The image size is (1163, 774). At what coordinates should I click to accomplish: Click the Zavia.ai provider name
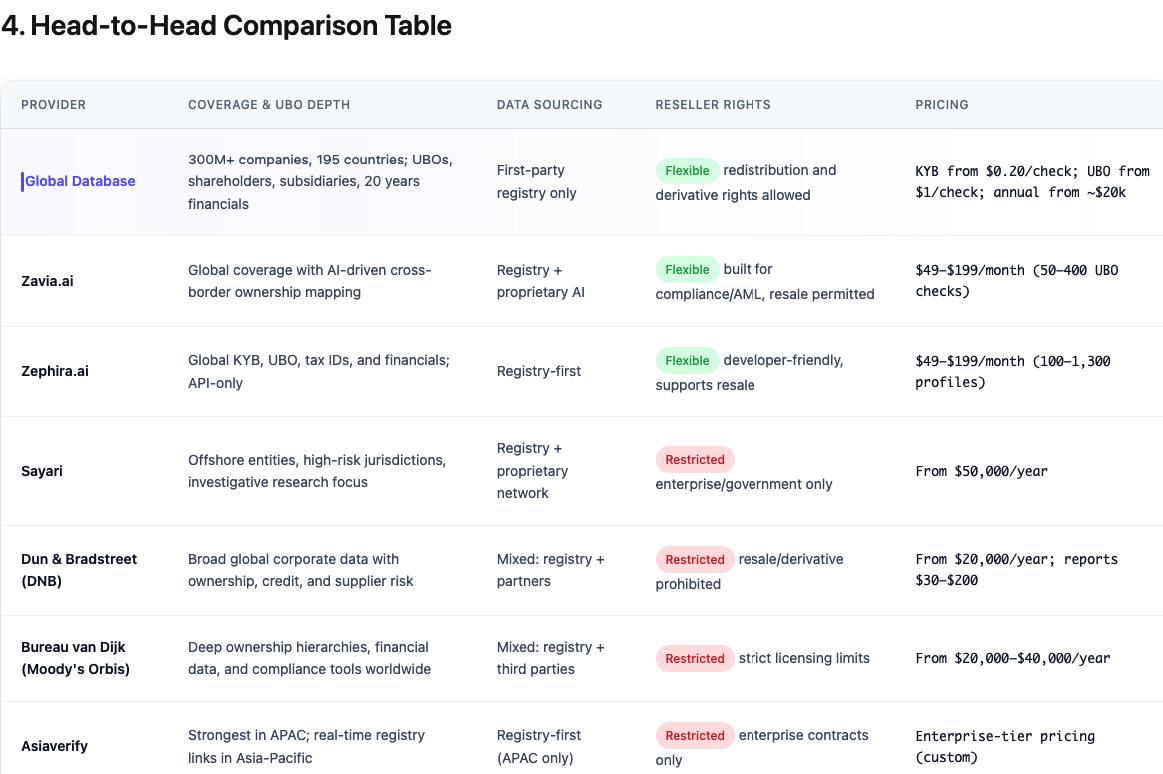[x=47, y=281]
